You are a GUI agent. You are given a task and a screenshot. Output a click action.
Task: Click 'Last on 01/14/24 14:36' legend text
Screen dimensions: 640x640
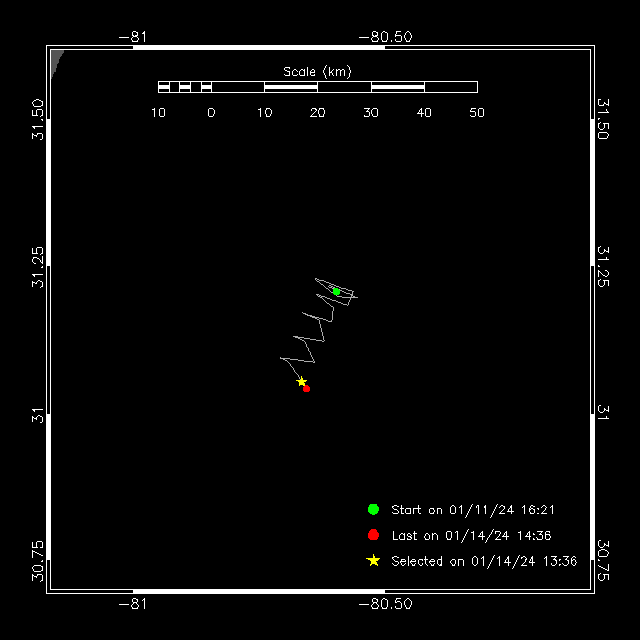coord(471,536)
